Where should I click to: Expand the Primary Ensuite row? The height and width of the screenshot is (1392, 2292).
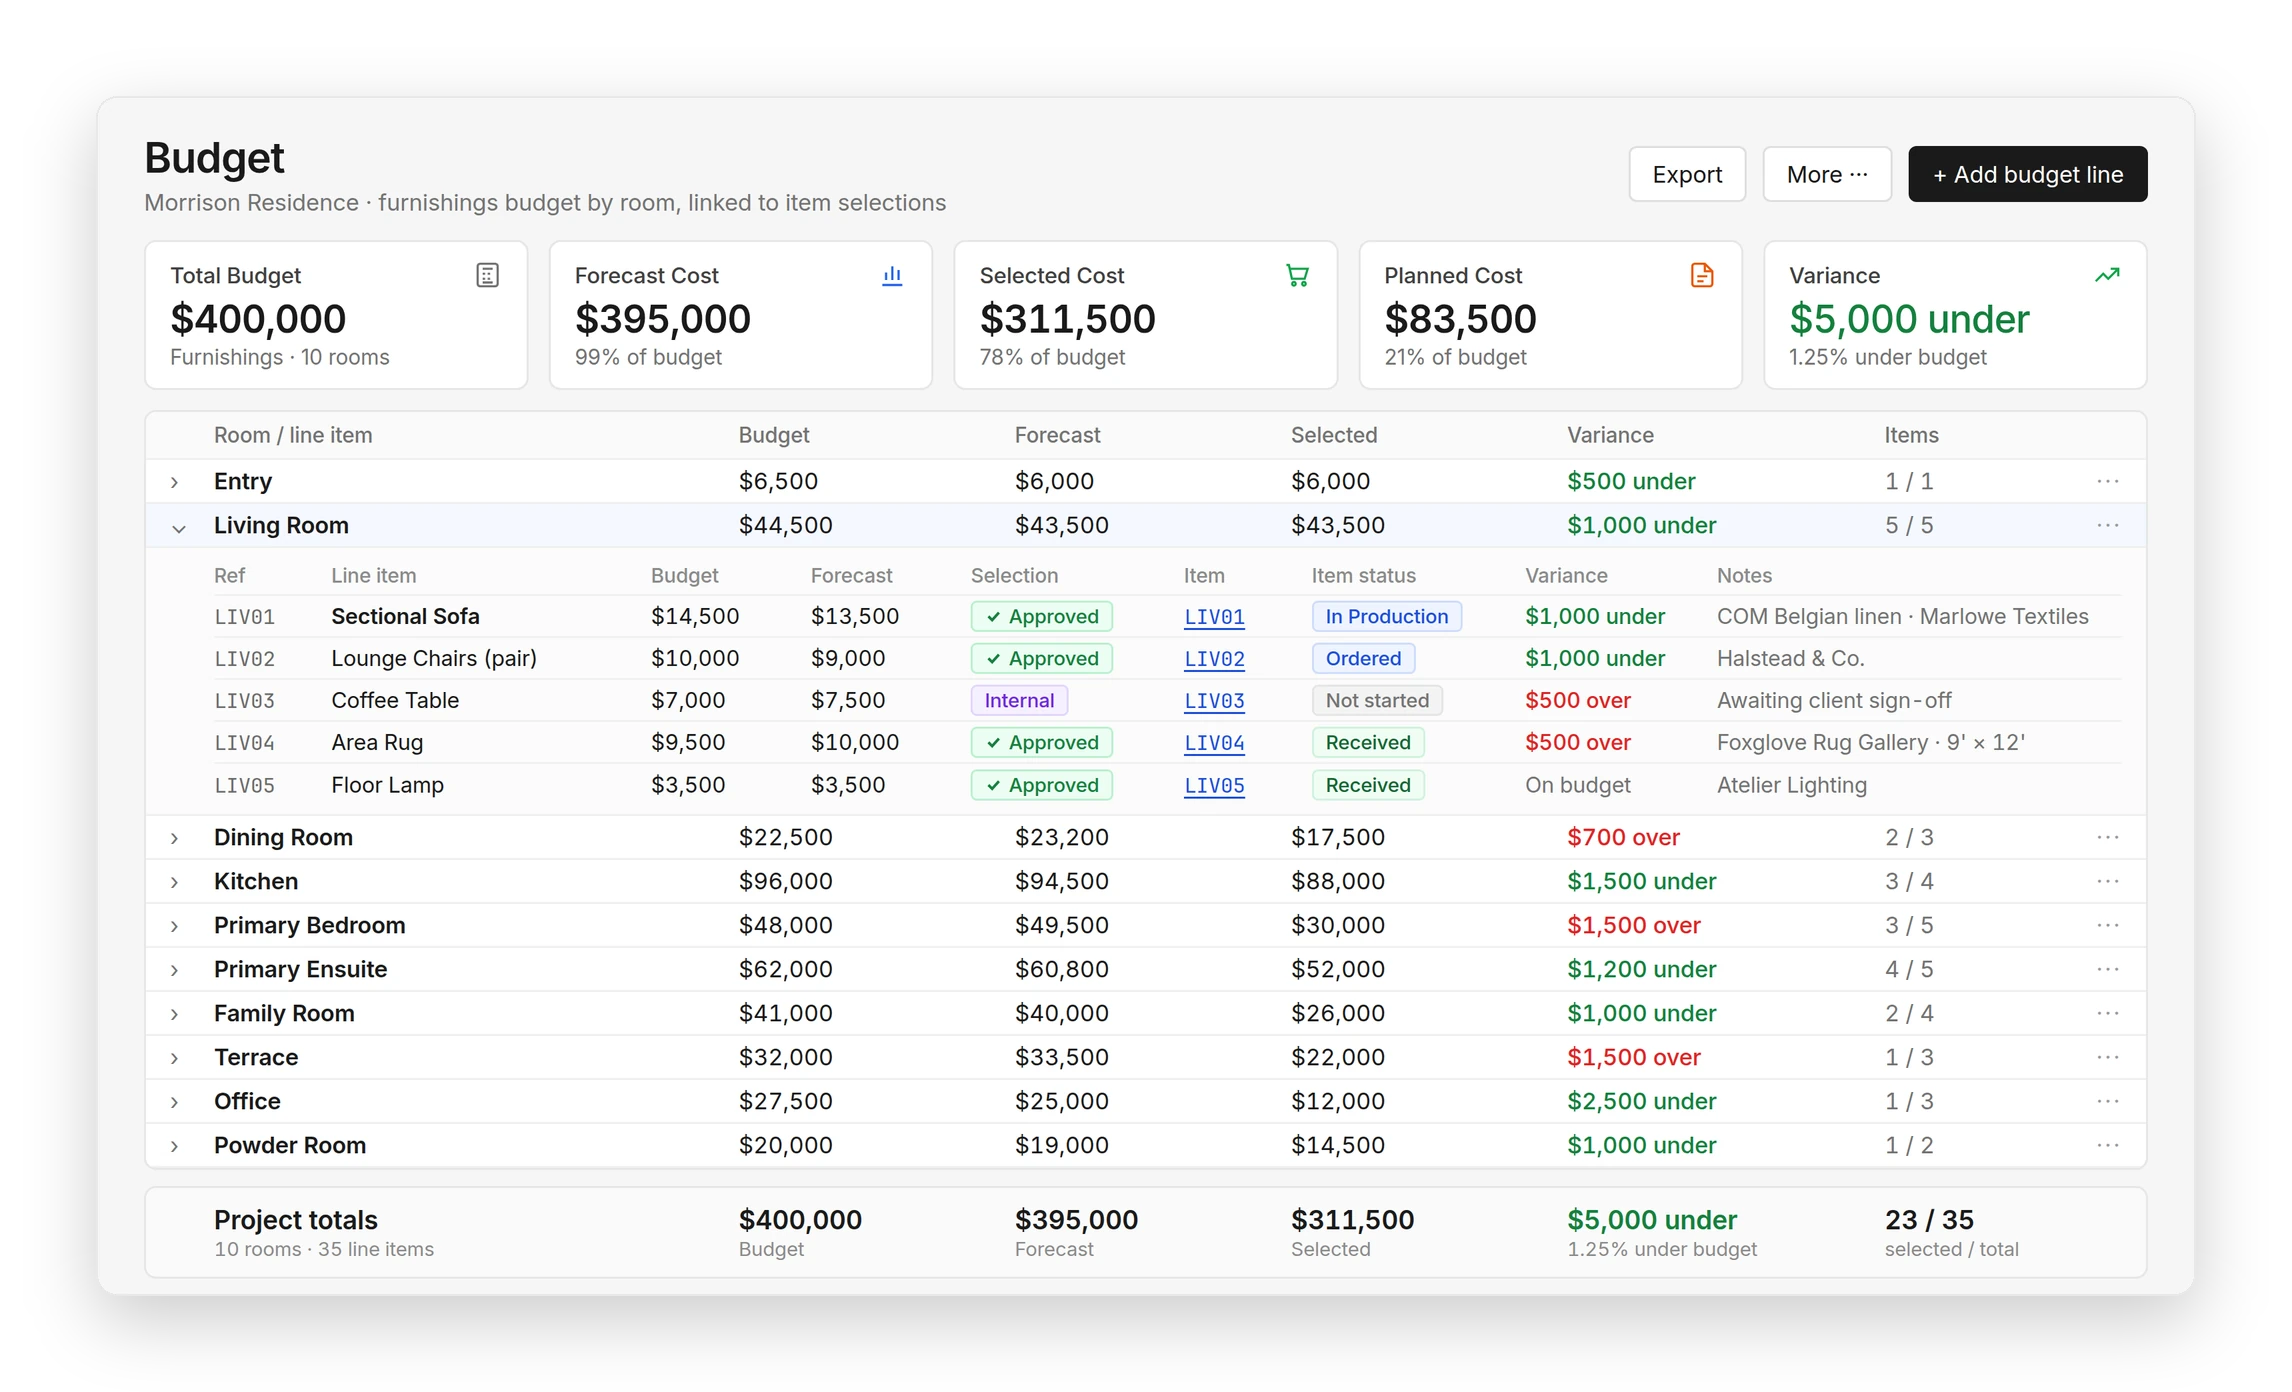[175, 970]
